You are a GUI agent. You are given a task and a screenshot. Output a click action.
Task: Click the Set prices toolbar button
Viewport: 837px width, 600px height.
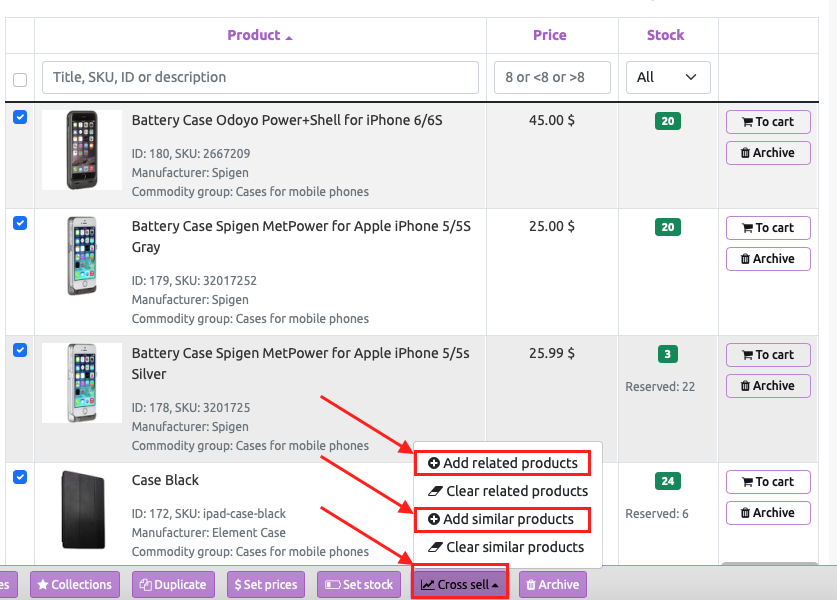(266, 585)
